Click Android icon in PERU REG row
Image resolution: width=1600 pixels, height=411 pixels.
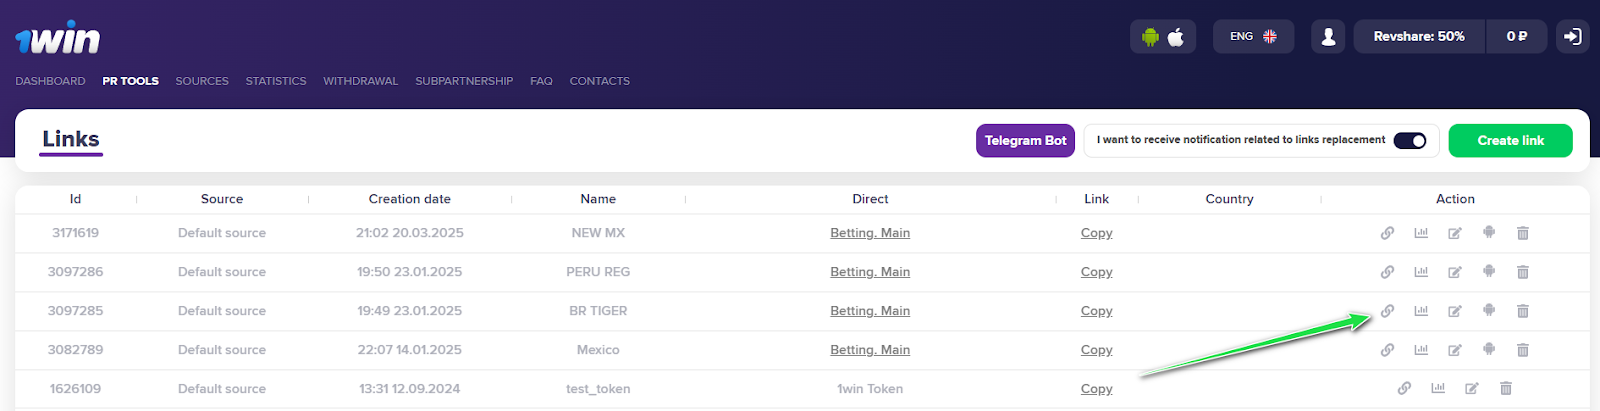click(1489, 271)
